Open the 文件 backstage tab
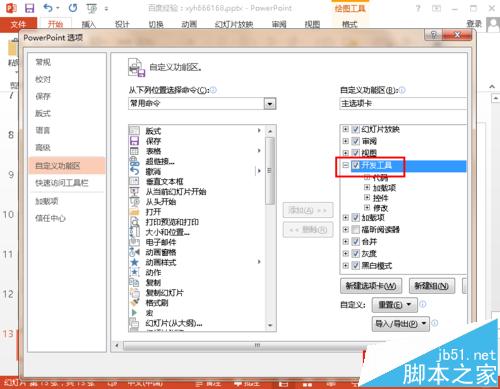The image size is (500, 389). point(18,24)
